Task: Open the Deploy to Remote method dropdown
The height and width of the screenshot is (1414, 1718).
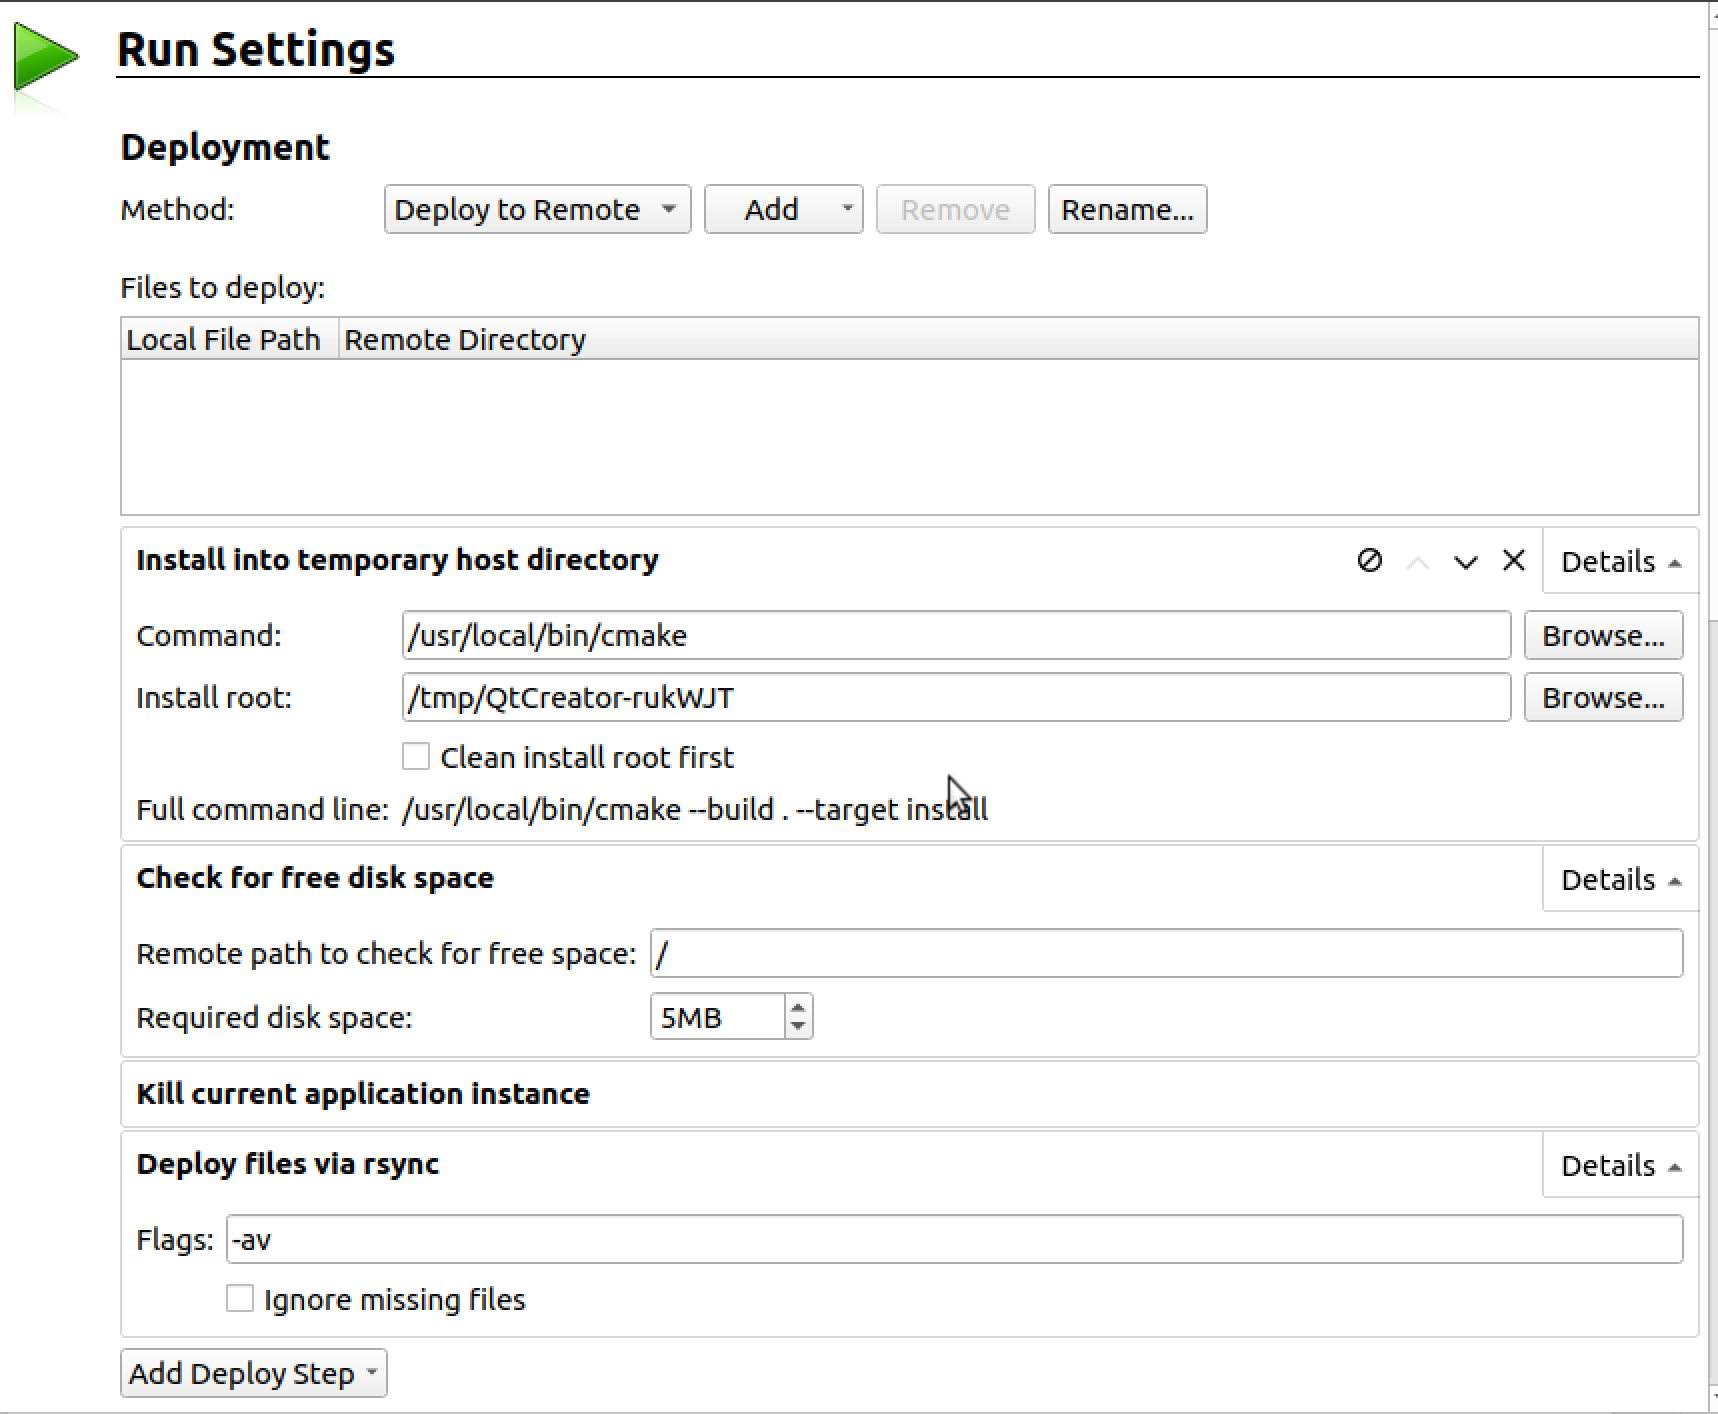Action: pyautogui.click(x=537, y=210)
